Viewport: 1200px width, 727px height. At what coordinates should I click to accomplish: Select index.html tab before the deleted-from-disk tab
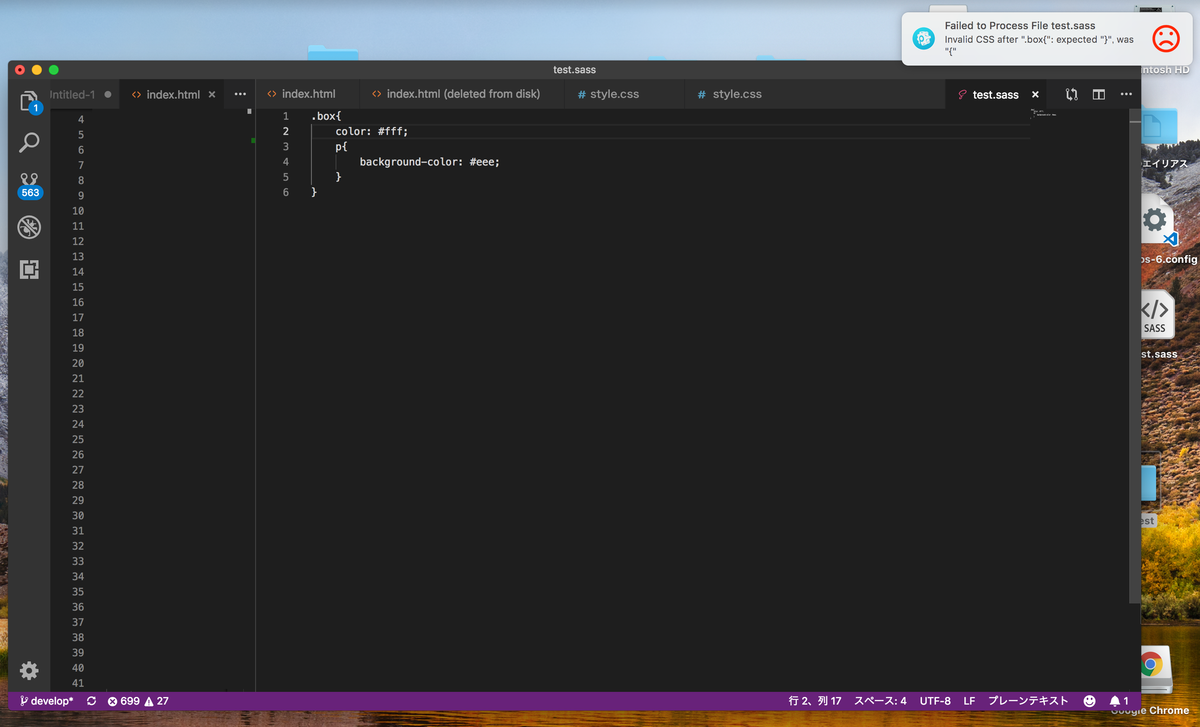[308, 95]
